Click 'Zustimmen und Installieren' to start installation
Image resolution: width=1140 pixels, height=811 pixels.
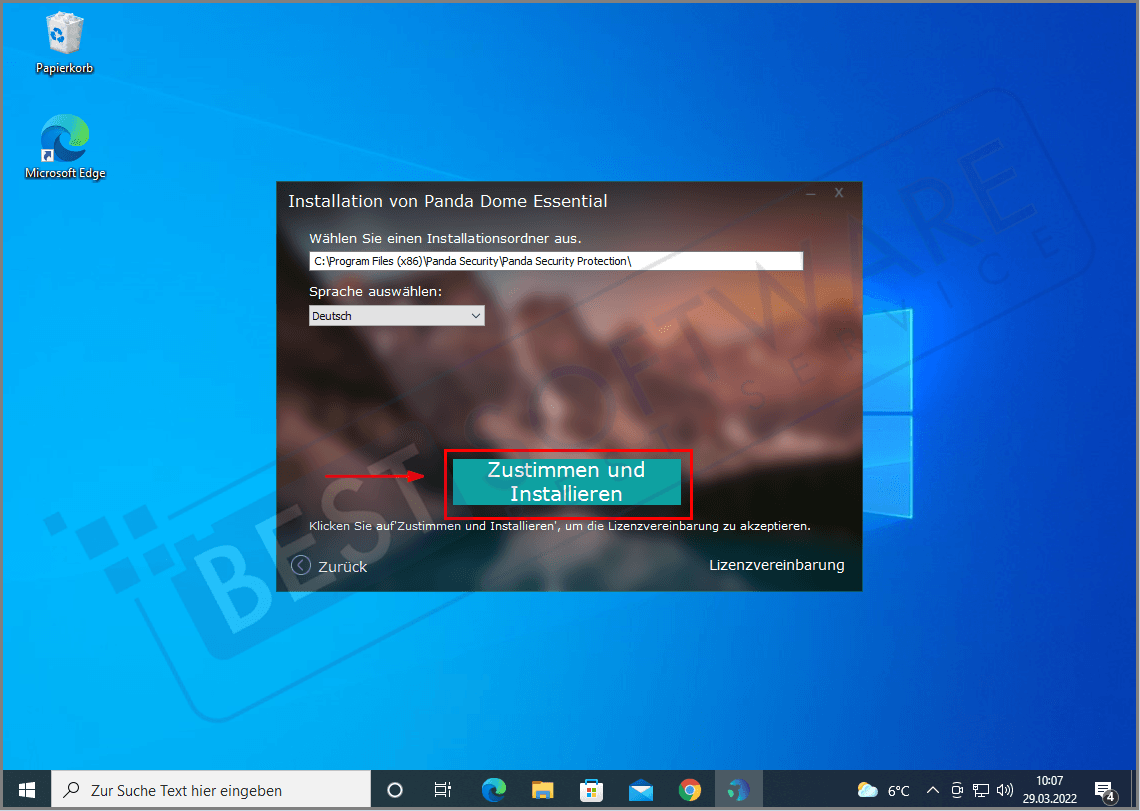tap(567, 482)
